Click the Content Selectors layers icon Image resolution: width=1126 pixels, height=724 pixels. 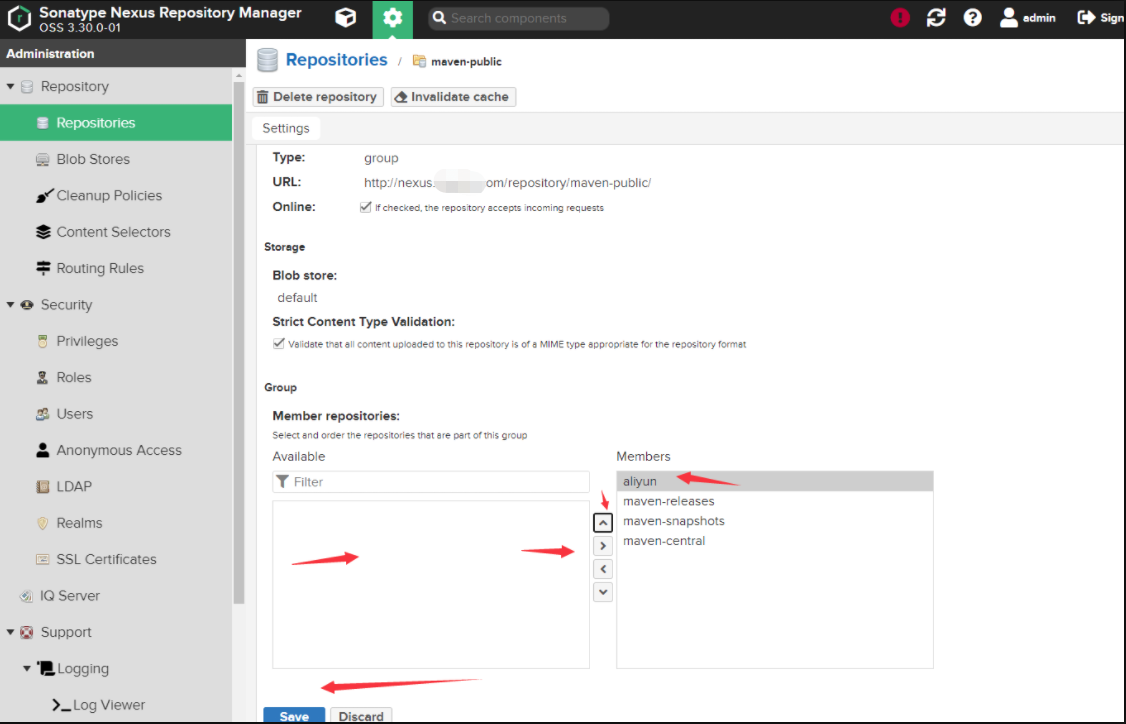click(43, 232)
